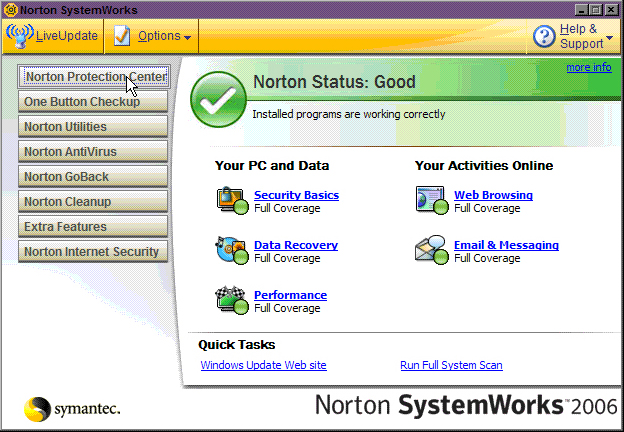Maximize the Norton SystemWorks window
This screenshot has width=624, height=432.
[596, 10]
